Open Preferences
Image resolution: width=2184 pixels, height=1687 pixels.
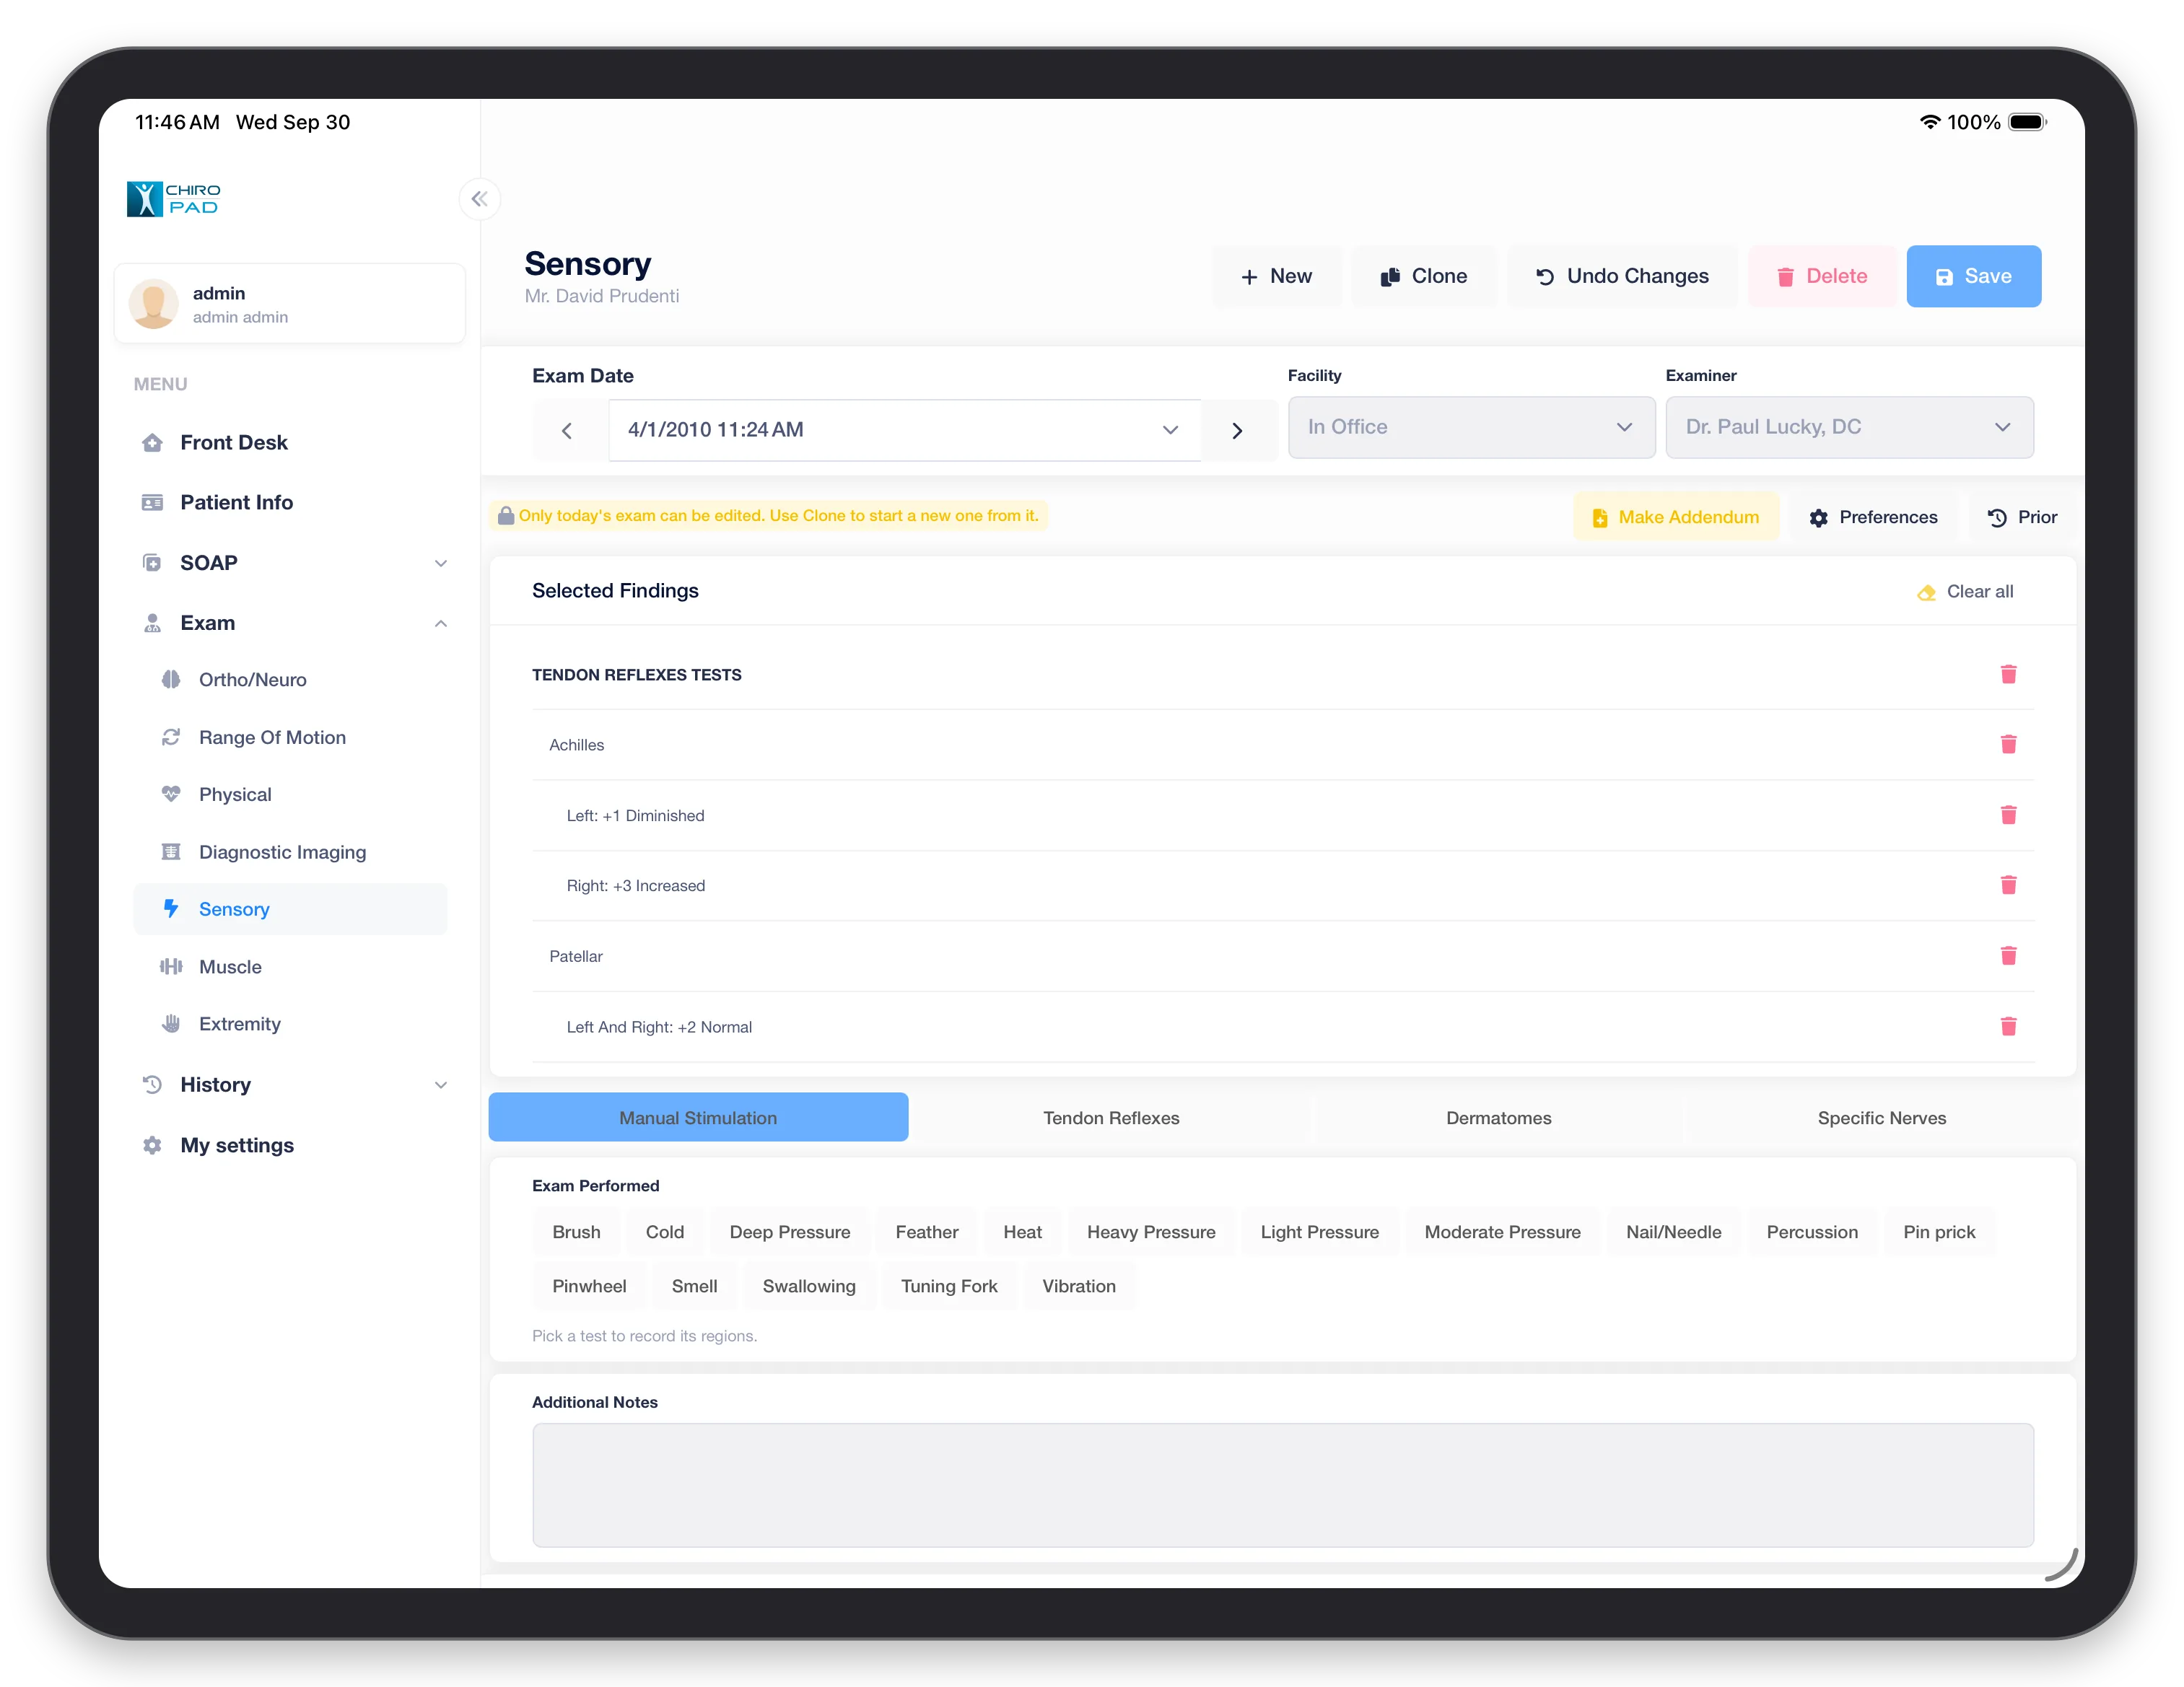(1873, 517)
